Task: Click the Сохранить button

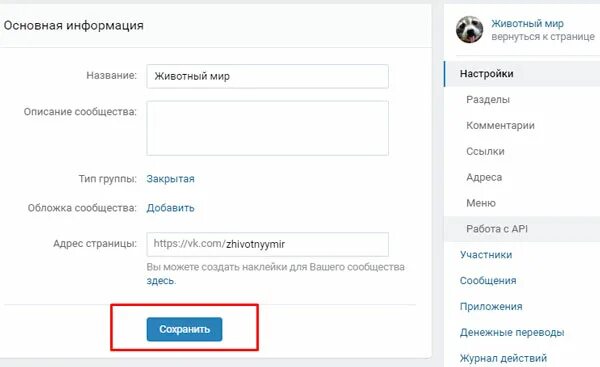Action: (x=184, y=329)
